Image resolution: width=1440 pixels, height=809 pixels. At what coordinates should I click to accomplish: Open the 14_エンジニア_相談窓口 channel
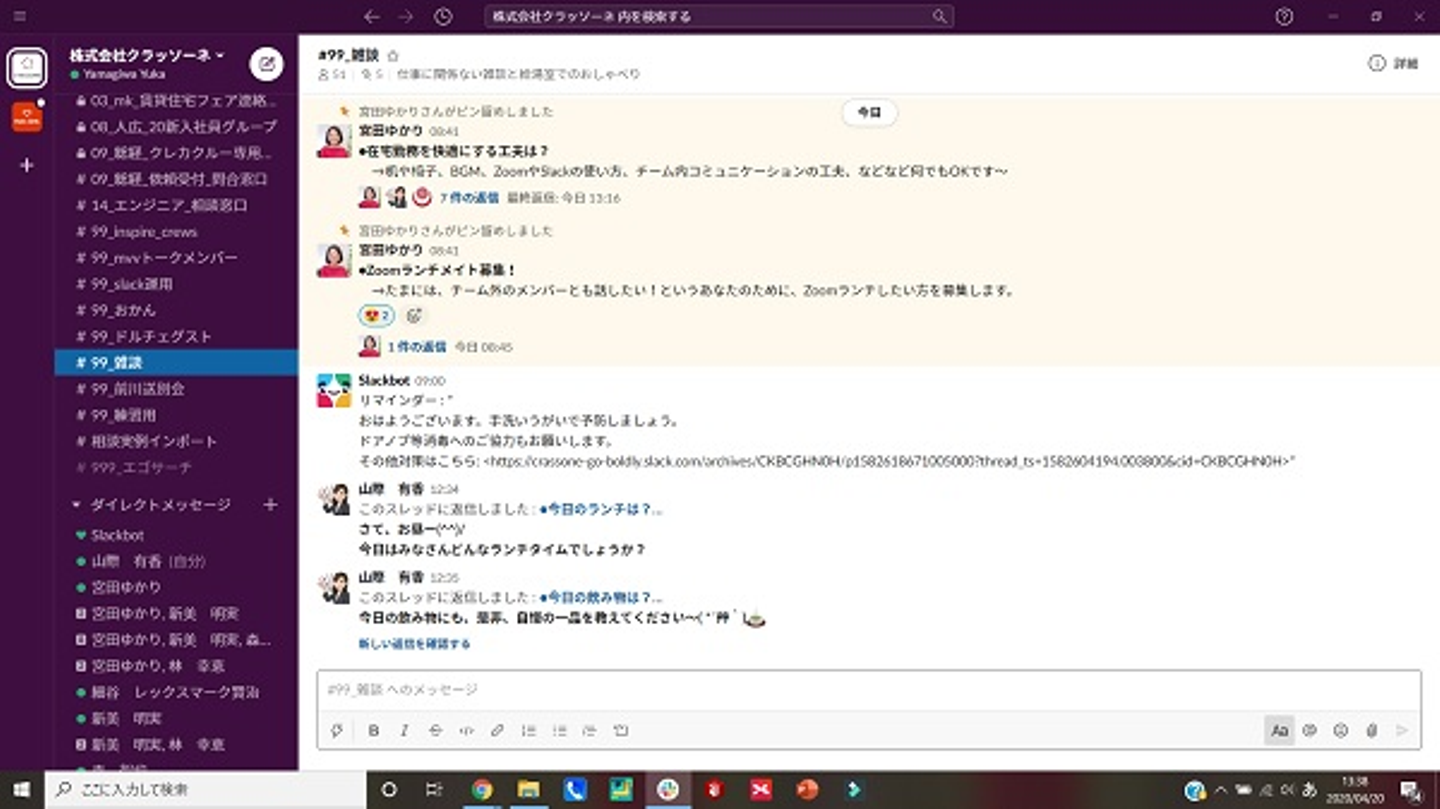[176, 205]
